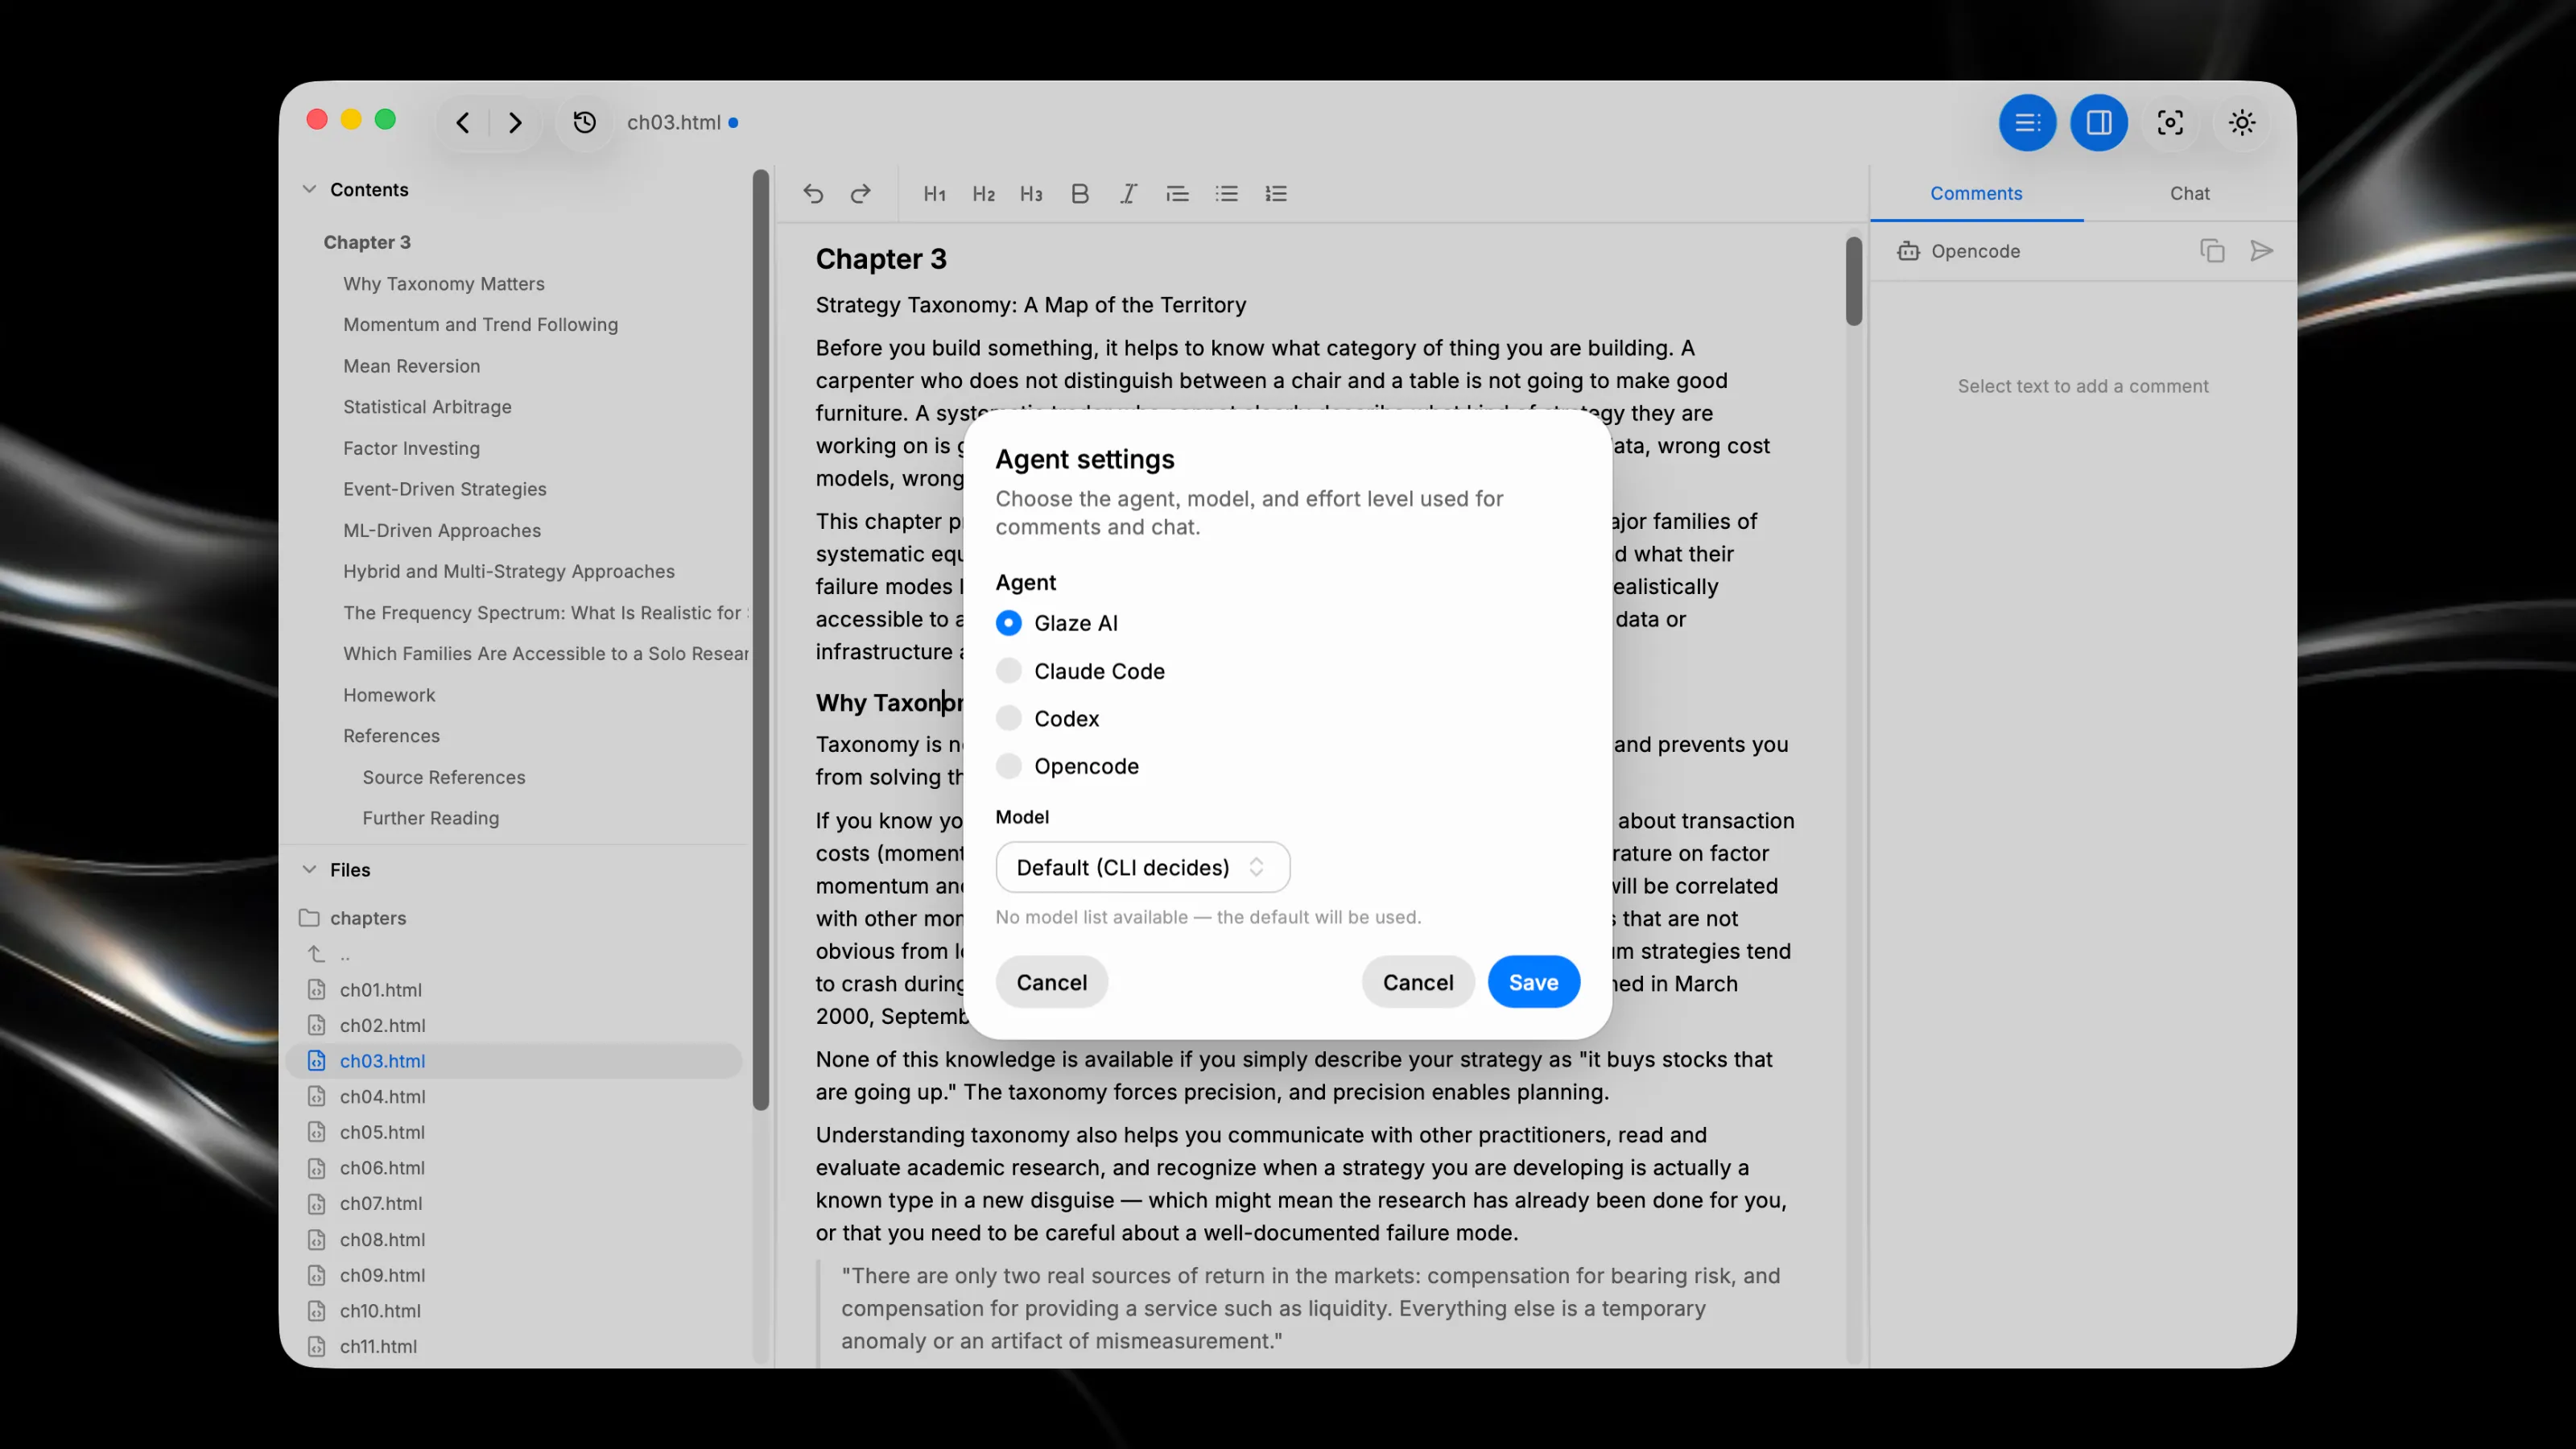Collapse the Files section
This screenshot has width=2576, height=1449.
[309, 869]
